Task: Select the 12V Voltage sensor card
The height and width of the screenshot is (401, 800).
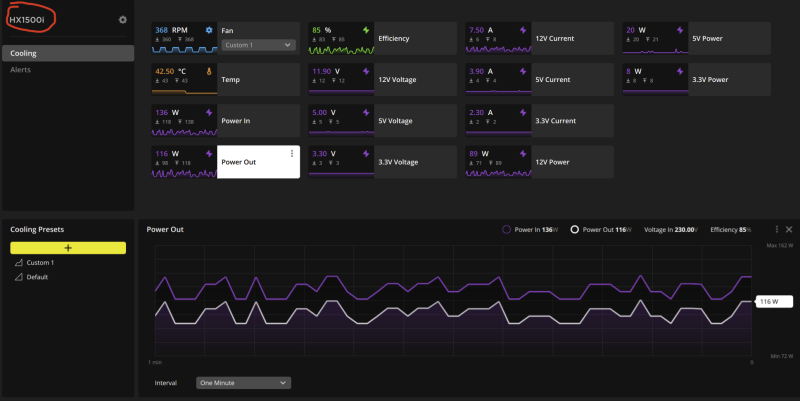Action: point(383,80)
